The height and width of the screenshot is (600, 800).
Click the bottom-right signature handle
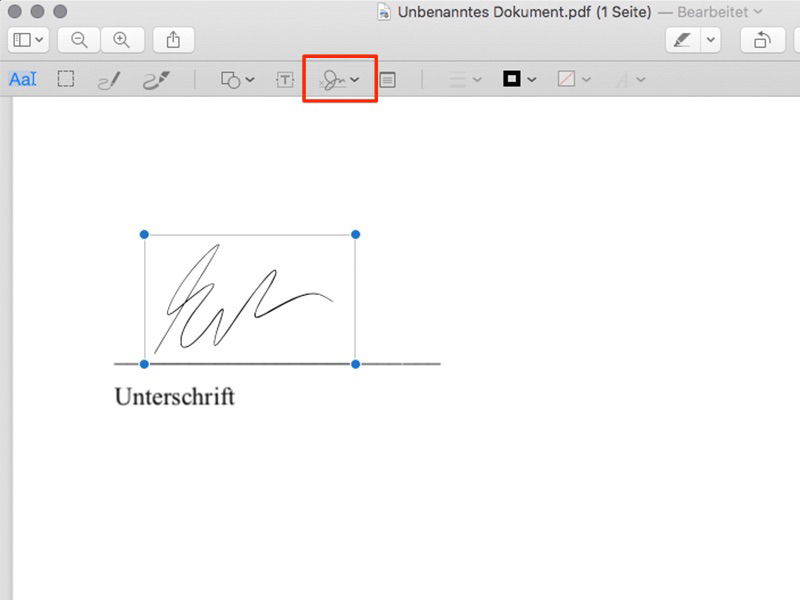pos(356,364)
